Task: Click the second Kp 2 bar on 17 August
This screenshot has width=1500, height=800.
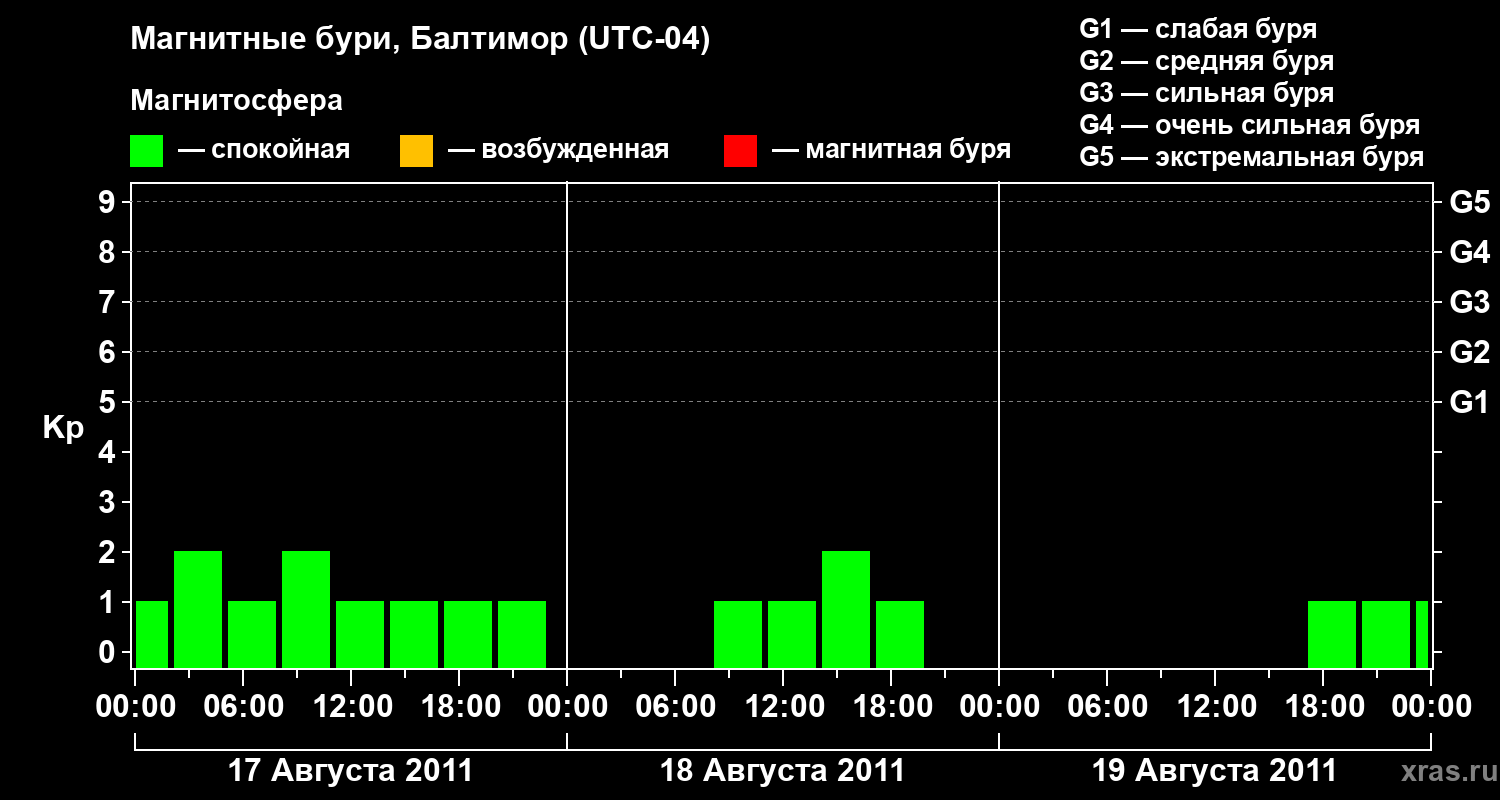Action: pos(306,609)
